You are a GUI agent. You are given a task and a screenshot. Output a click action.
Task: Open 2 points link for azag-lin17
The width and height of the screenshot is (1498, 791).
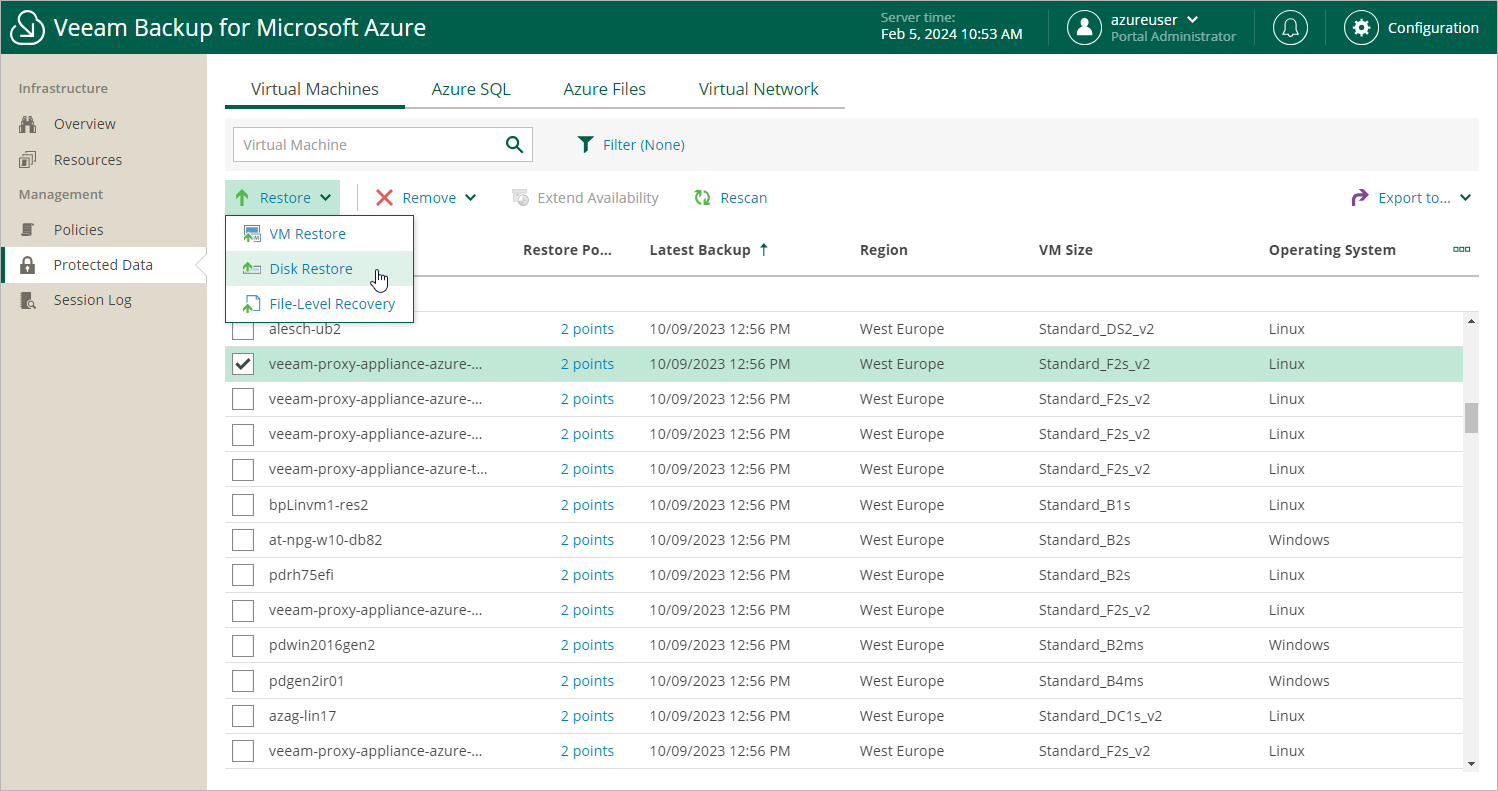tap(587, 716)
